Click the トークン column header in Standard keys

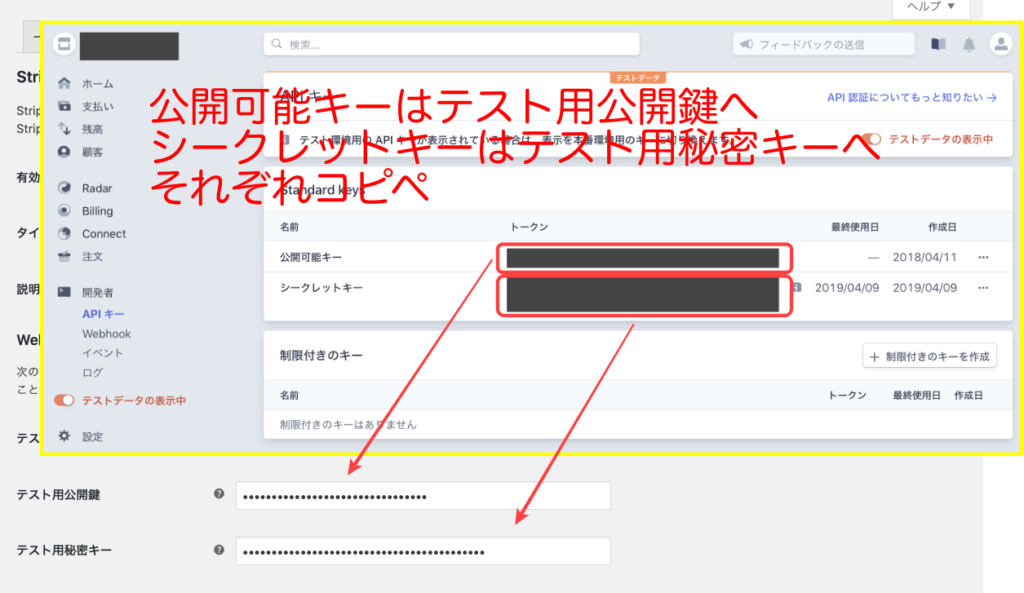[529, 227]
